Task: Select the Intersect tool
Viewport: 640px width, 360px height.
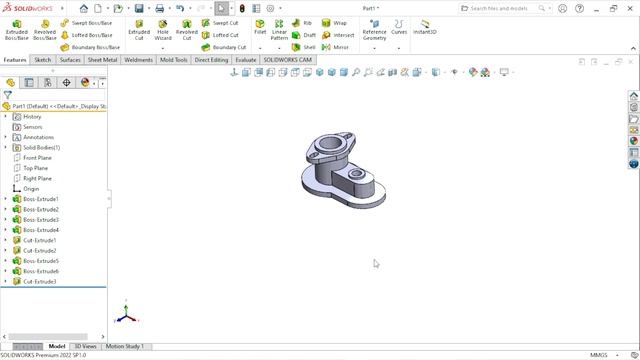Action: tap(338, 35)
